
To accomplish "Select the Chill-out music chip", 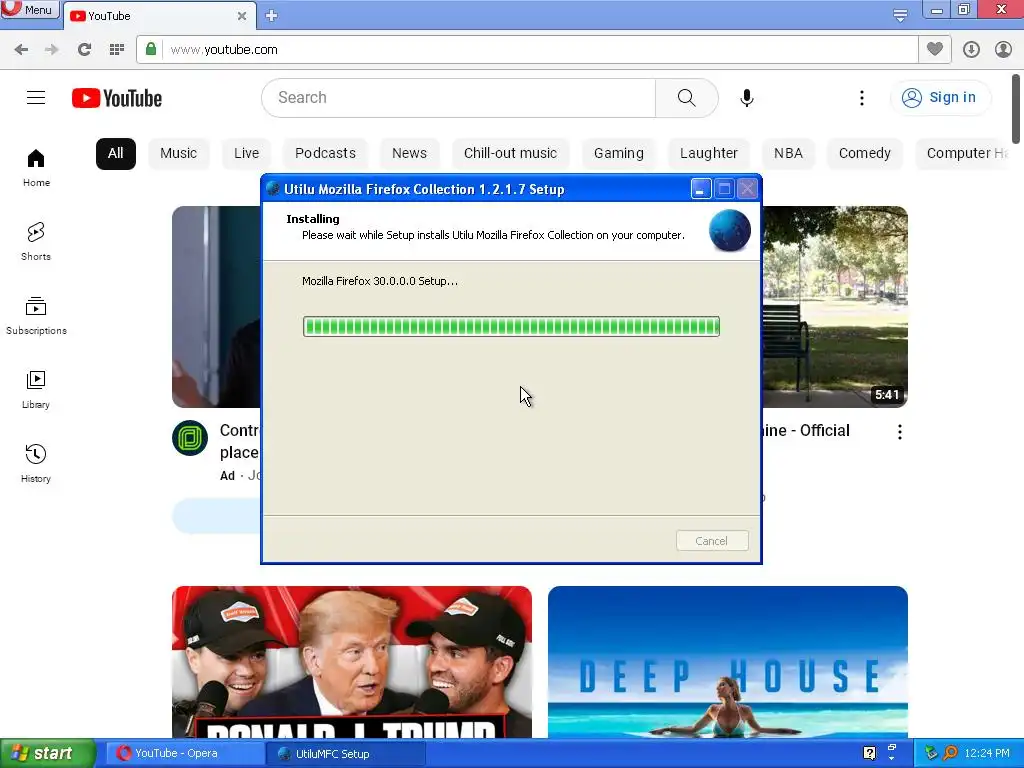I will pyautogui.click(x=510, y=153).
